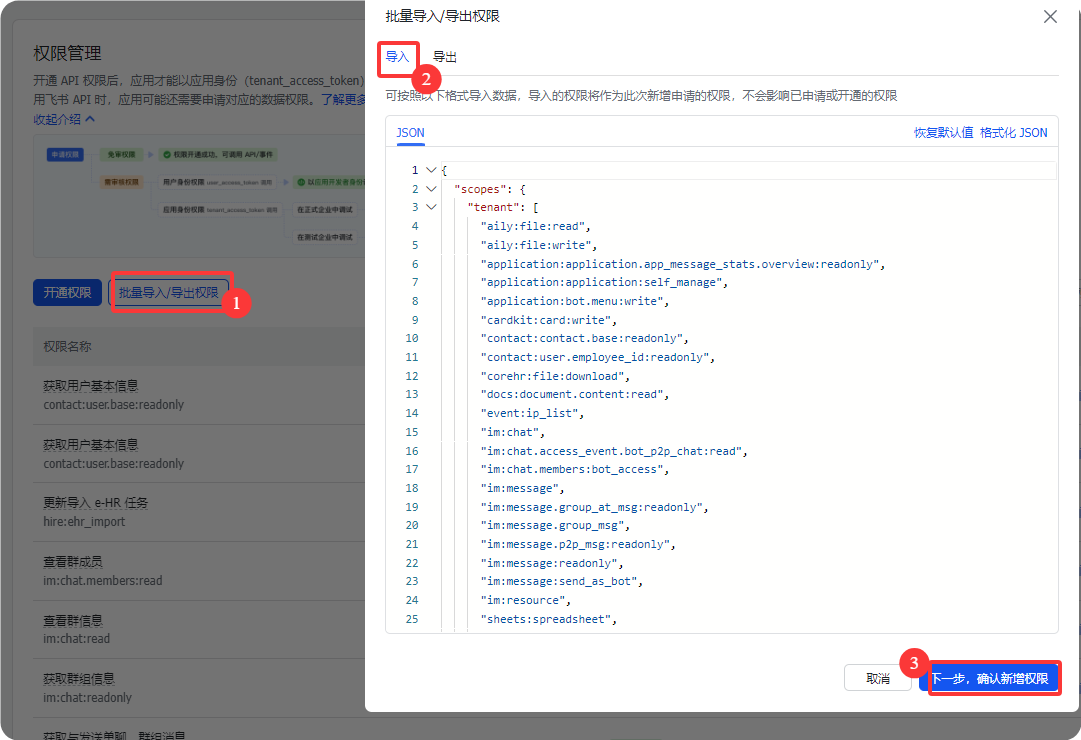Click the 恢复默认值 link
Screen dimensions: 1081x740
click(x=943, y=132)
